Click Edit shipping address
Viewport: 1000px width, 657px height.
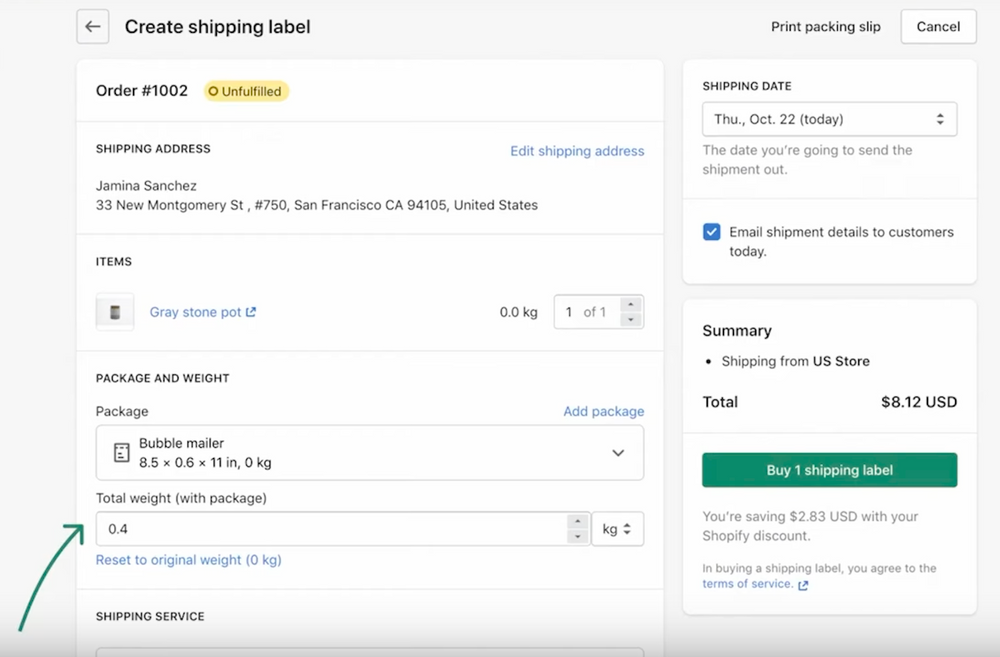point(577,151)
